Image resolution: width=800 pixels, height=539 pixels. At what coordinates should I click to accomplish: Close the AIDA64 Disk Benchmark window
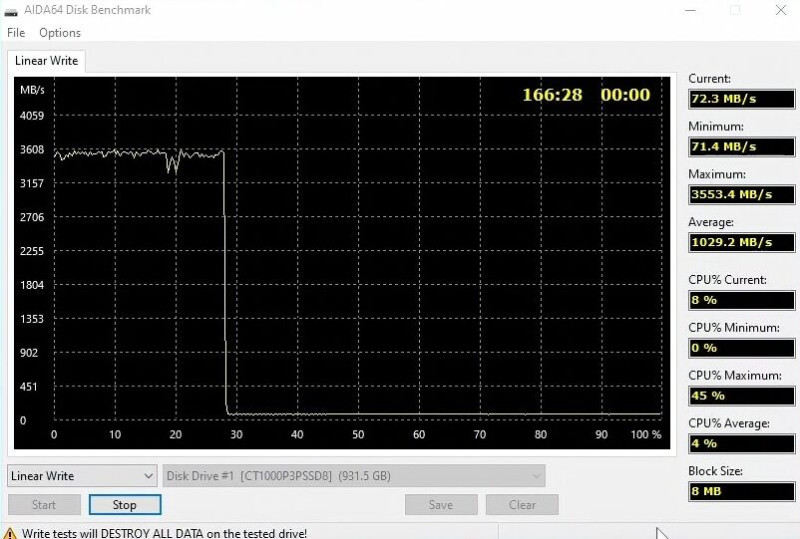pyautogui.click(x=781, y=10)
